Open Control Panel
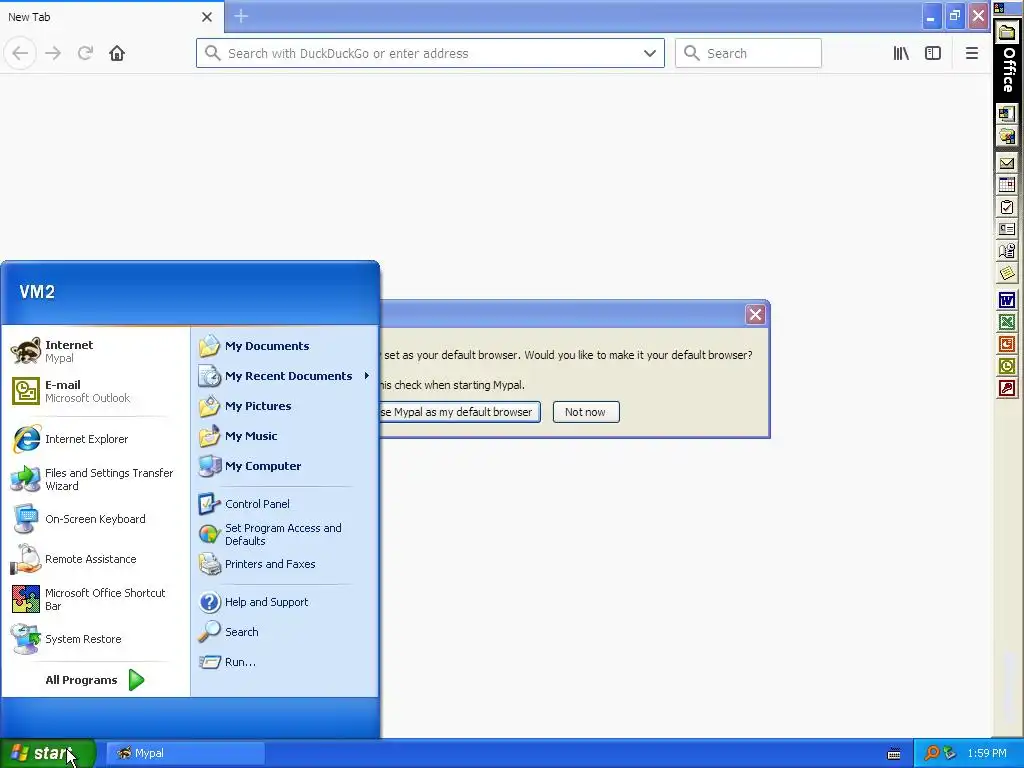 click(284, 504)
